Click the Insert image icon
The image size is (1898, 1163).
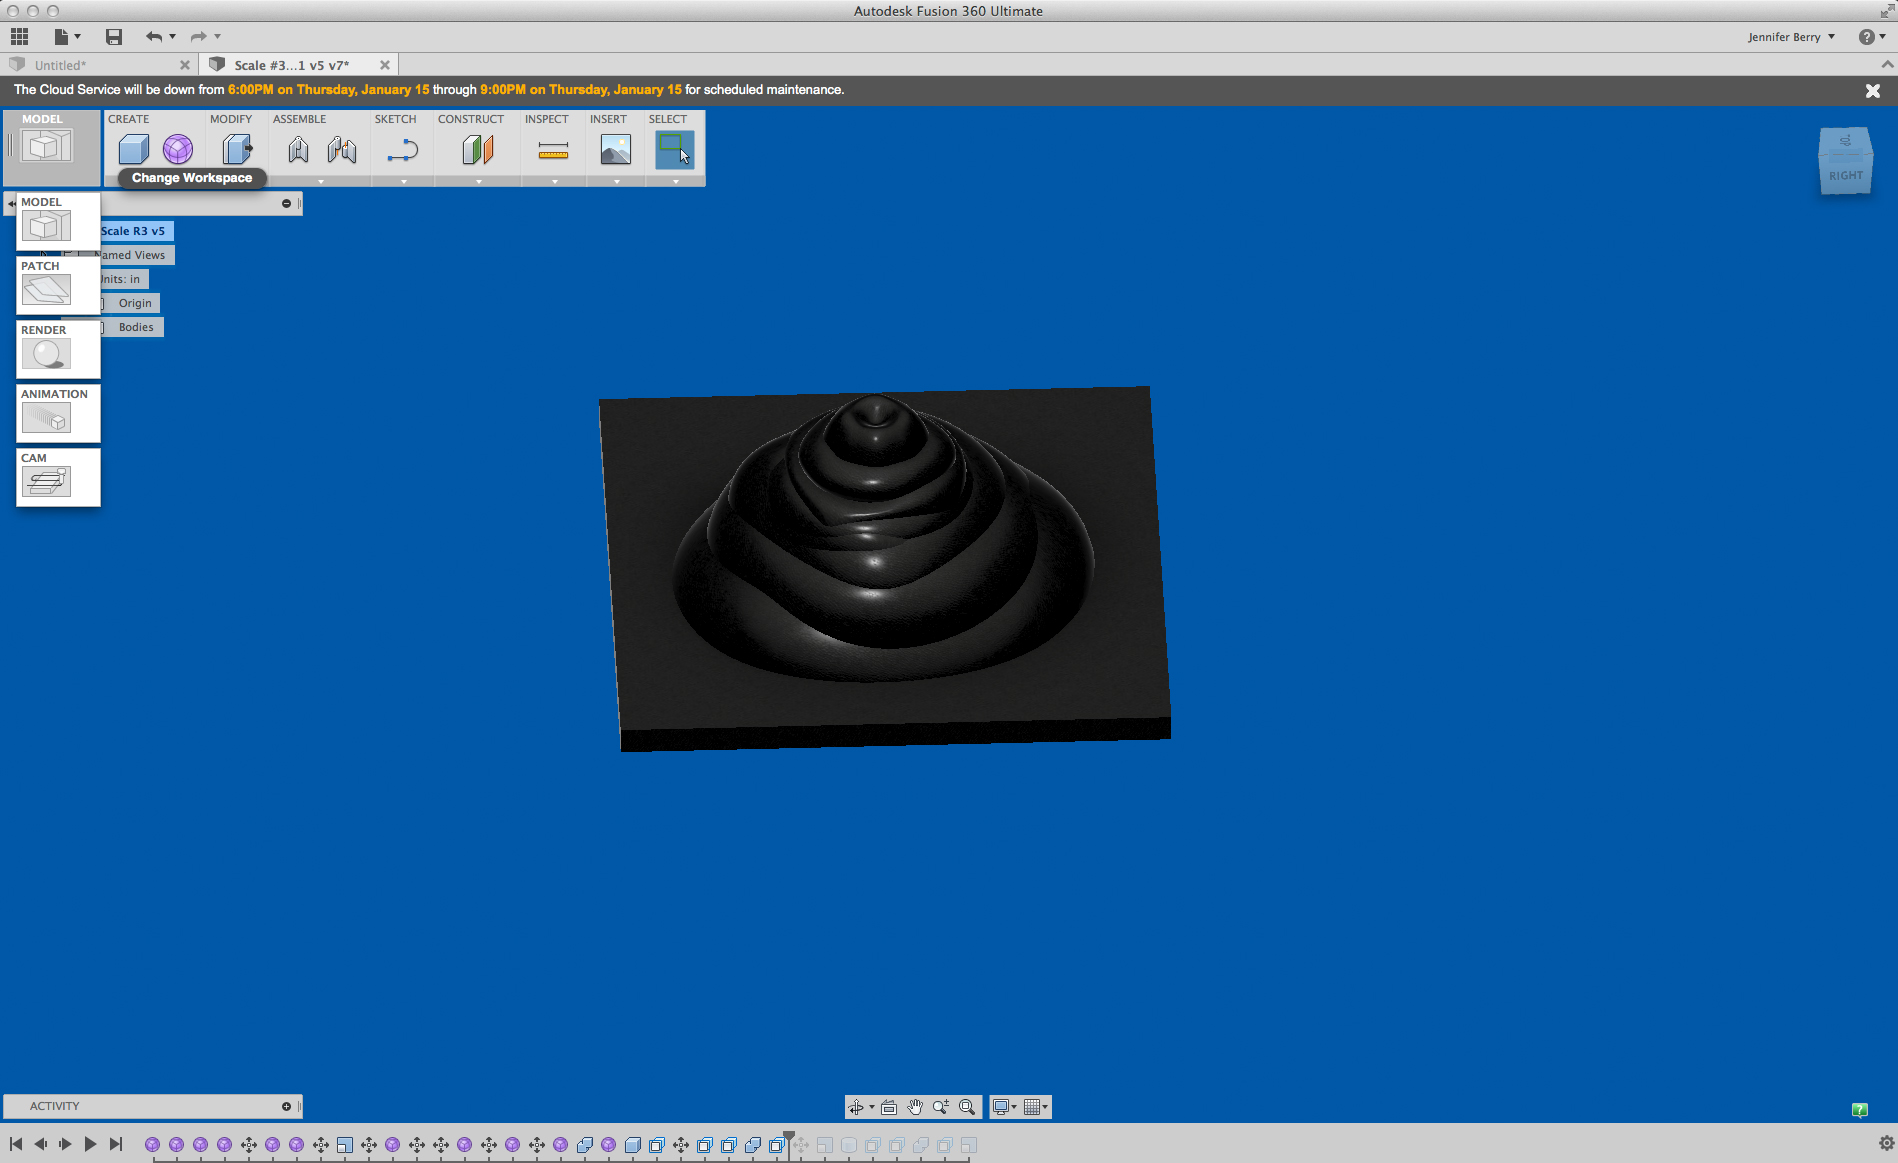pyautogui.click(x=616, y=150)
